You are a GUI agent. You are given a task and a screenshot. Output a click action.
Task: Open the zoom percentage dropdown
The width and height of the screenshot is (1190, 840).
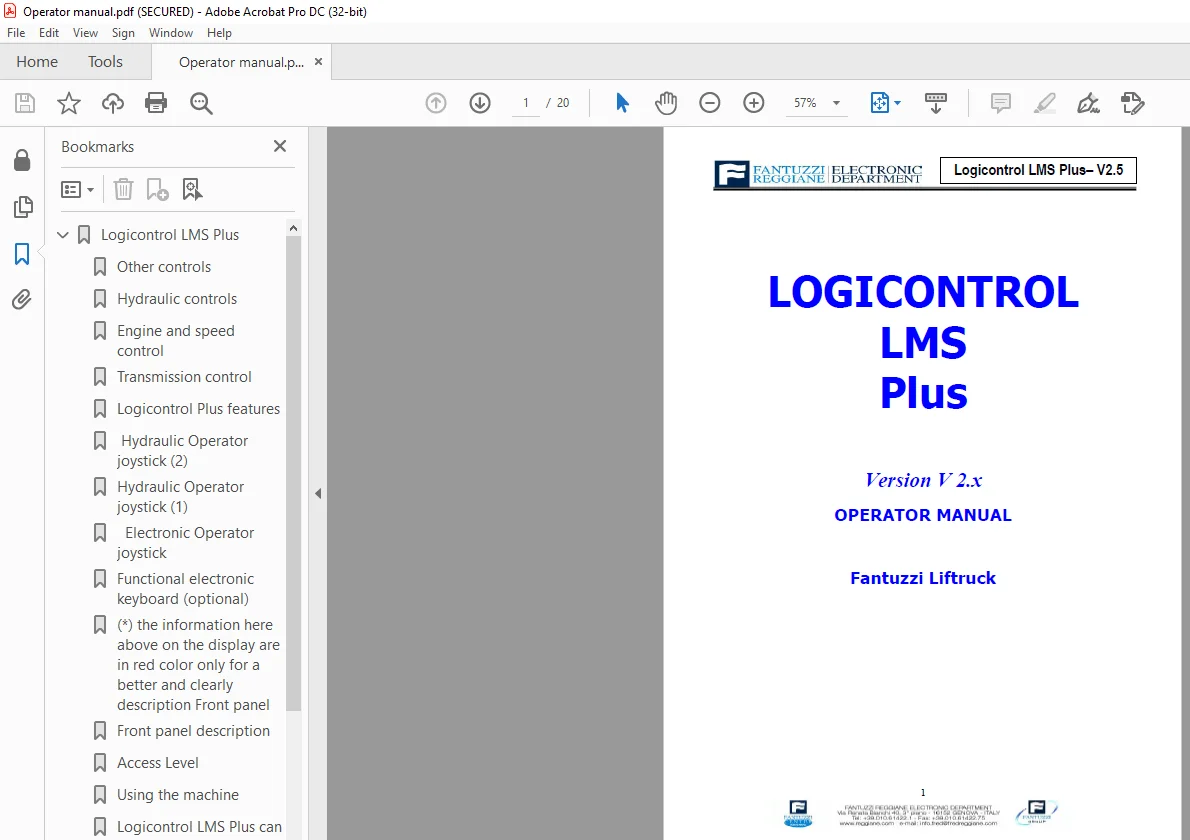tap(836, 102)
